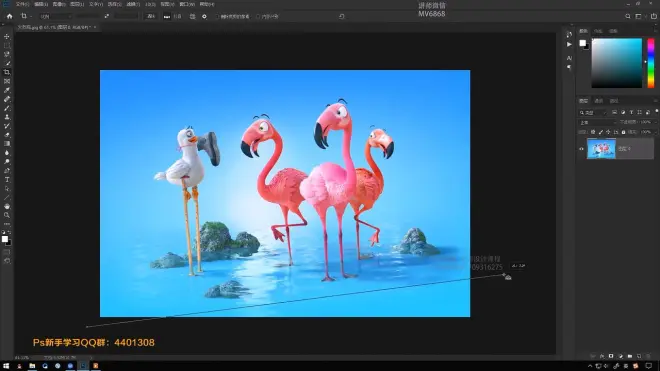Select the Hand tool
The image size is (660, 371).
point(7,206)
